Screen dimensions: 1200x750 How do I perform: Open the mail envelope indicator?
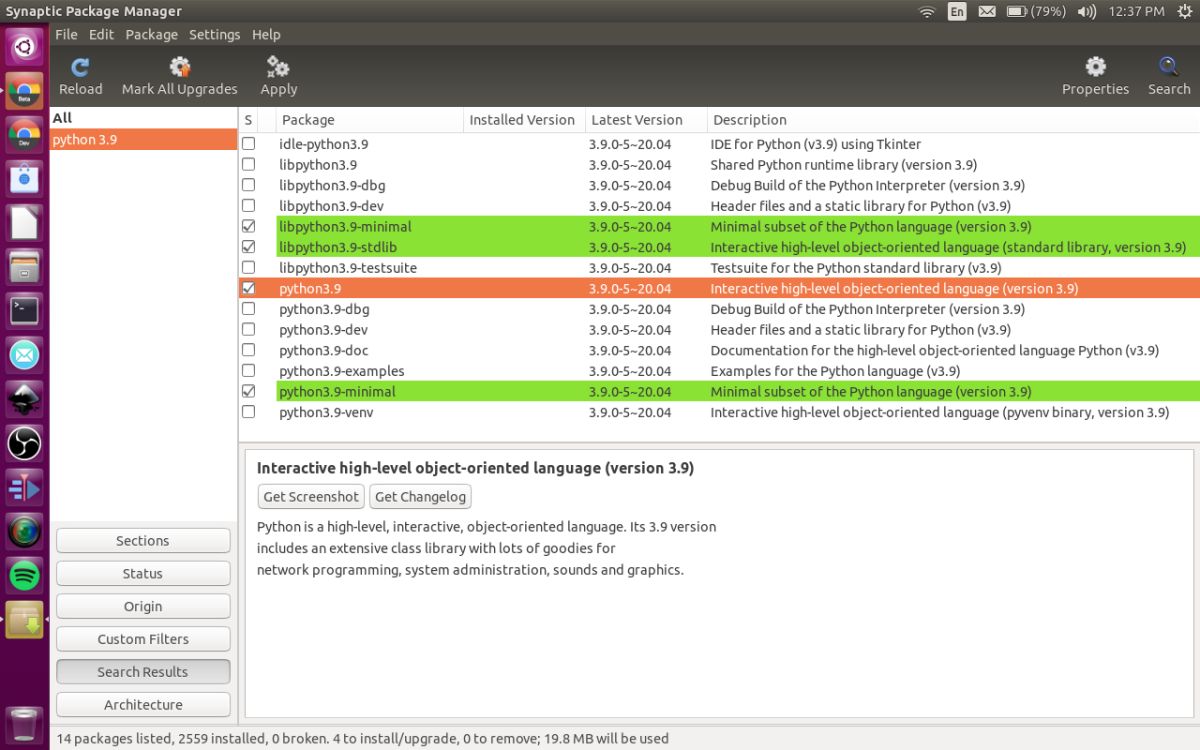click(987, 12)
